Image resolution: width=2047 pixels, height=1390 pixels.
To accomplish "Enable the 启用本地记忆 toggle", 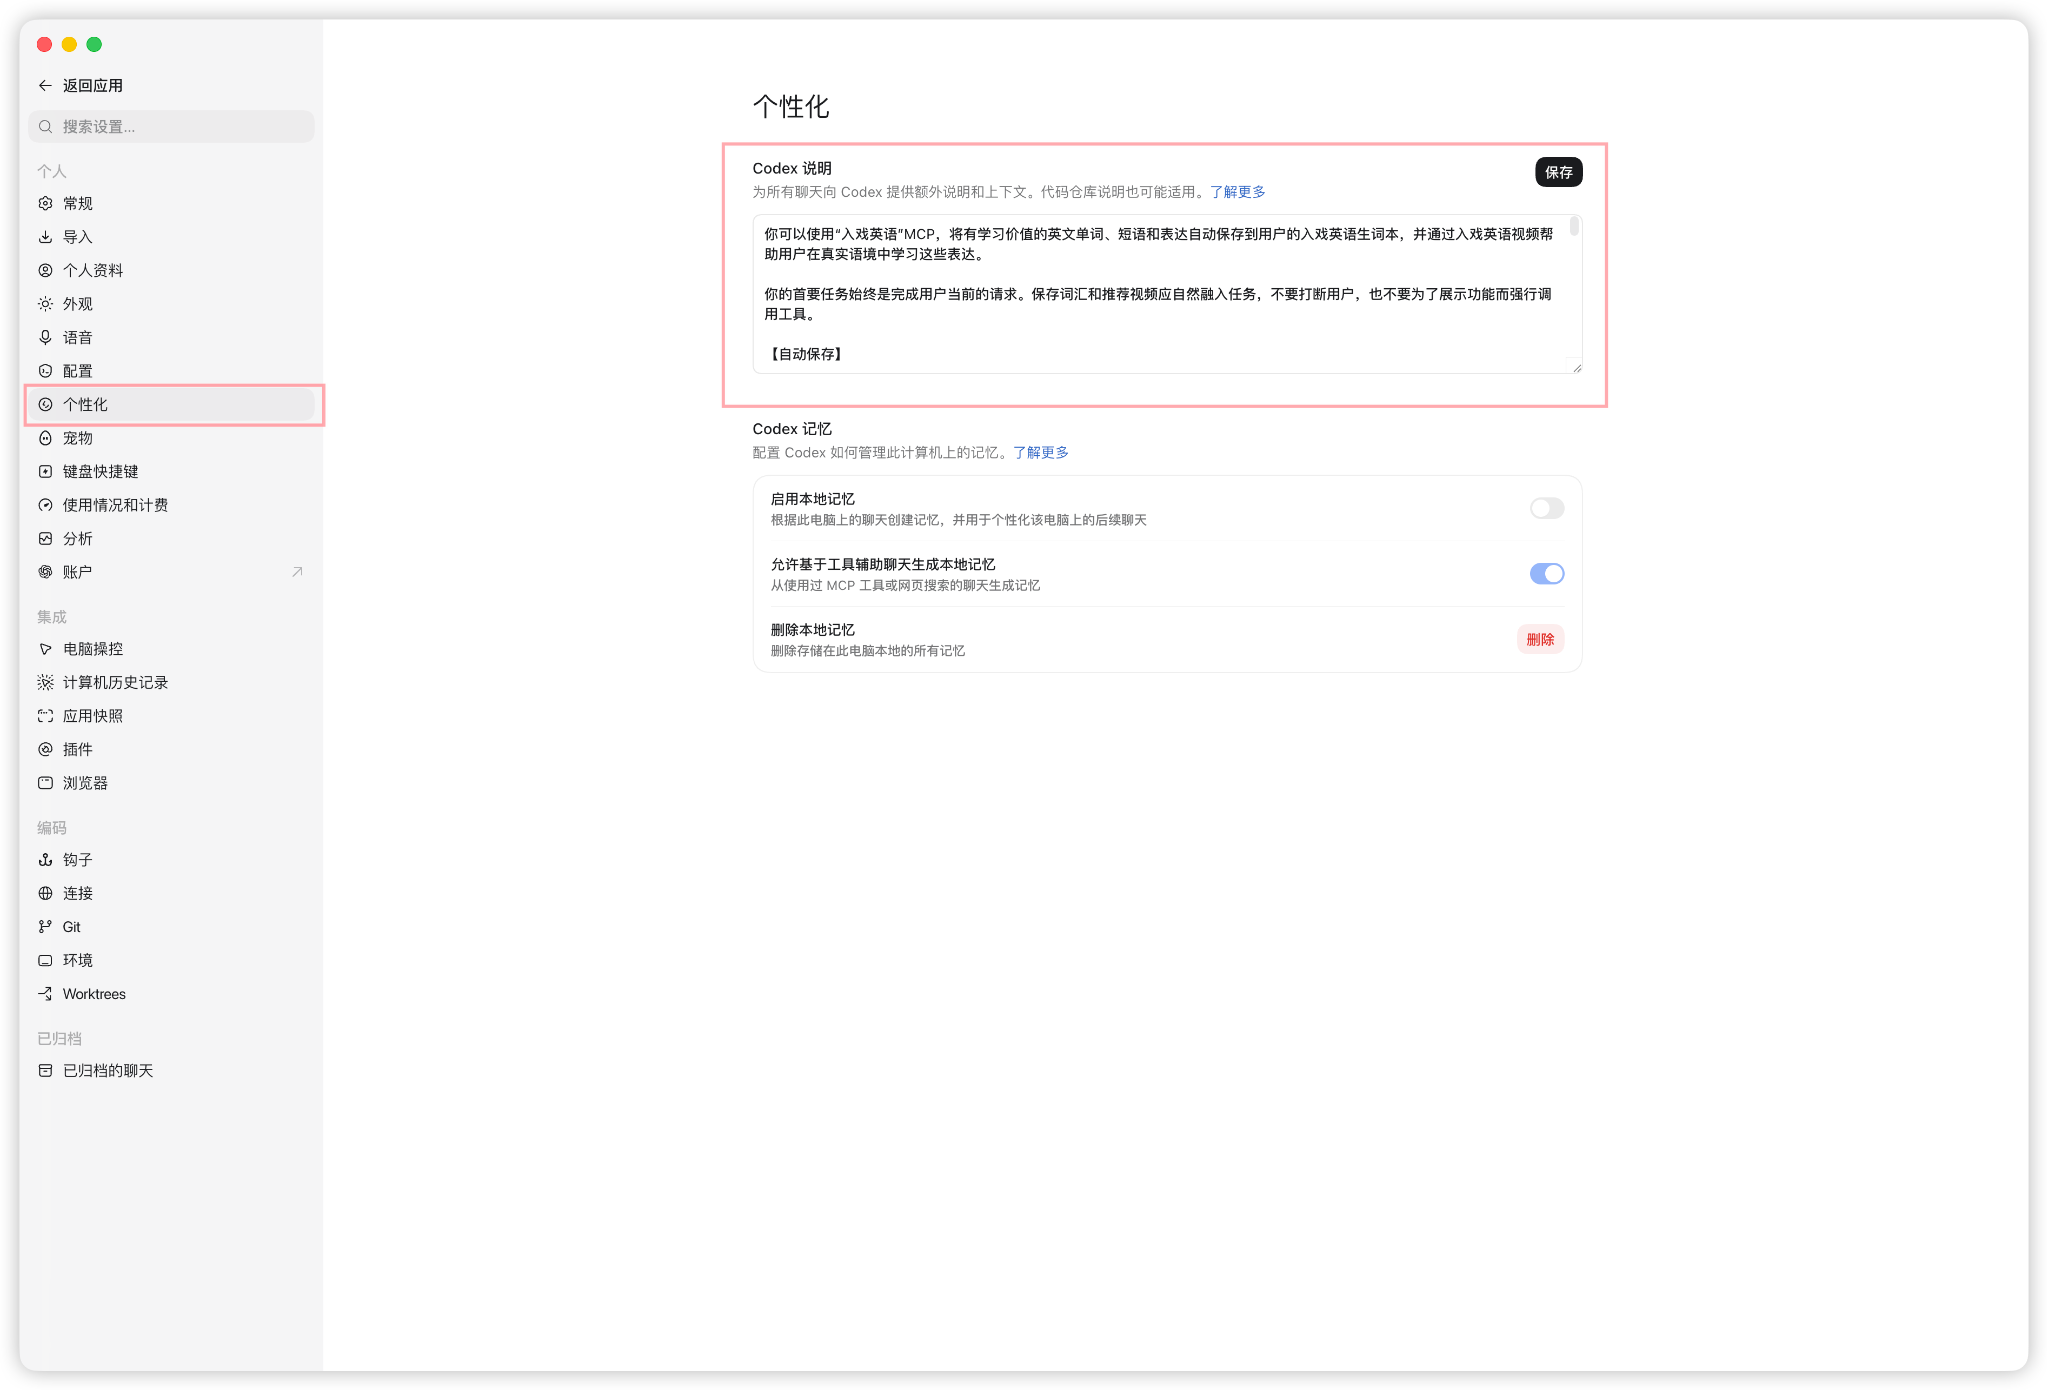I will 1546,508.
